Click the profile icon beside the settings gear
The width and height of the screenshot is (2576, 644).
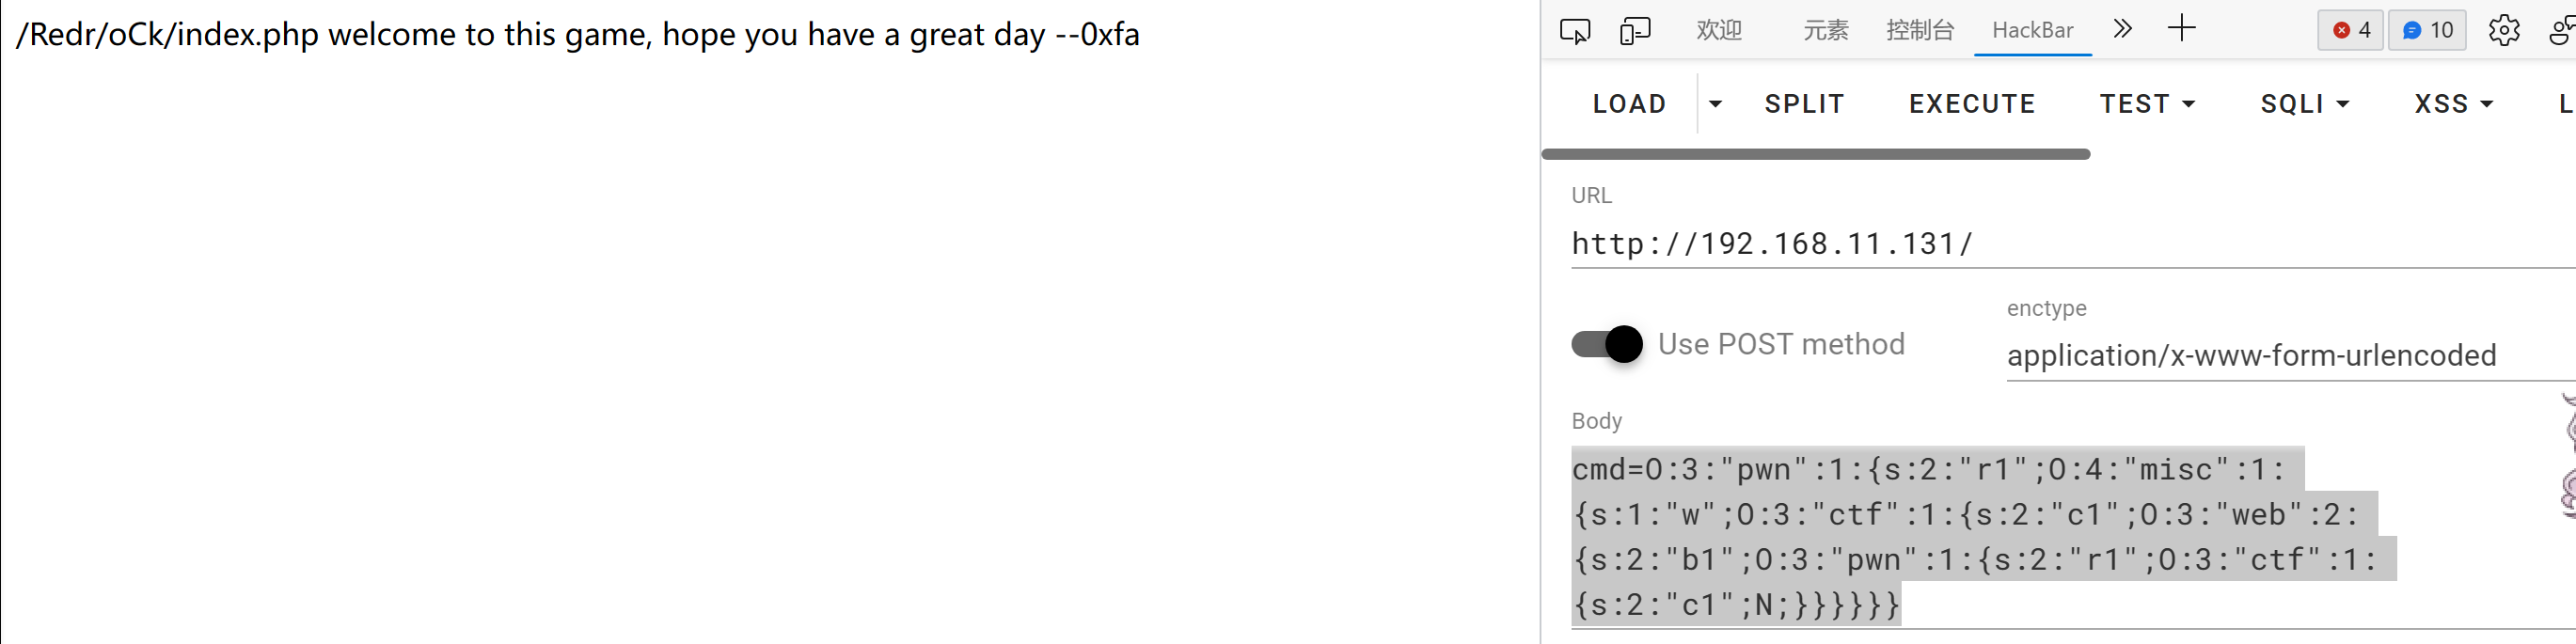pos(2561,30)
